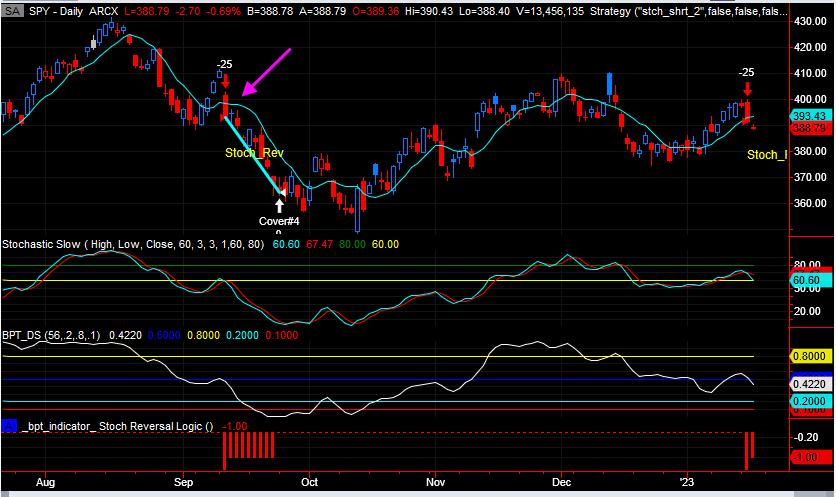Click the yellow Stoch_Rev text label

coord(254,153)
